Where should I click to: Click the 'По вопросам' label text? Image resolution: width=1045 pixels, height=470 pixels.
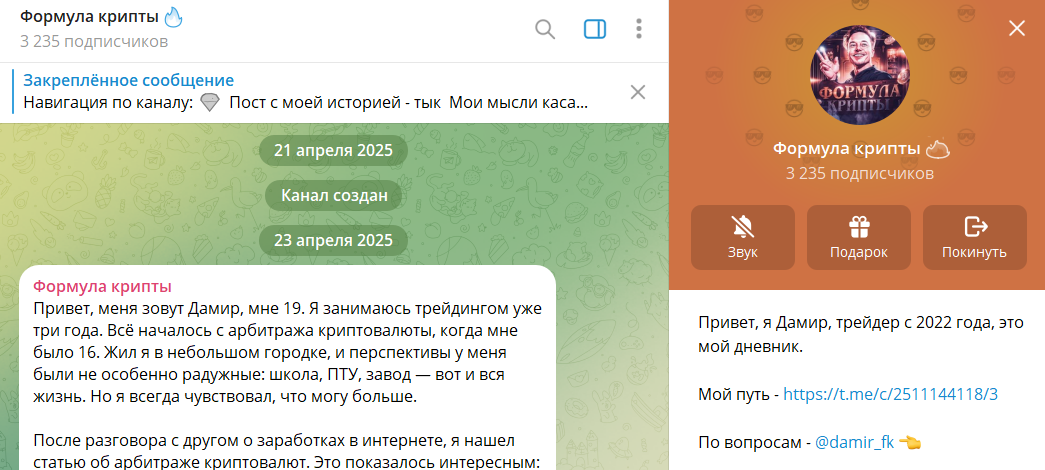pyautogui.click(x=749, y=443)
